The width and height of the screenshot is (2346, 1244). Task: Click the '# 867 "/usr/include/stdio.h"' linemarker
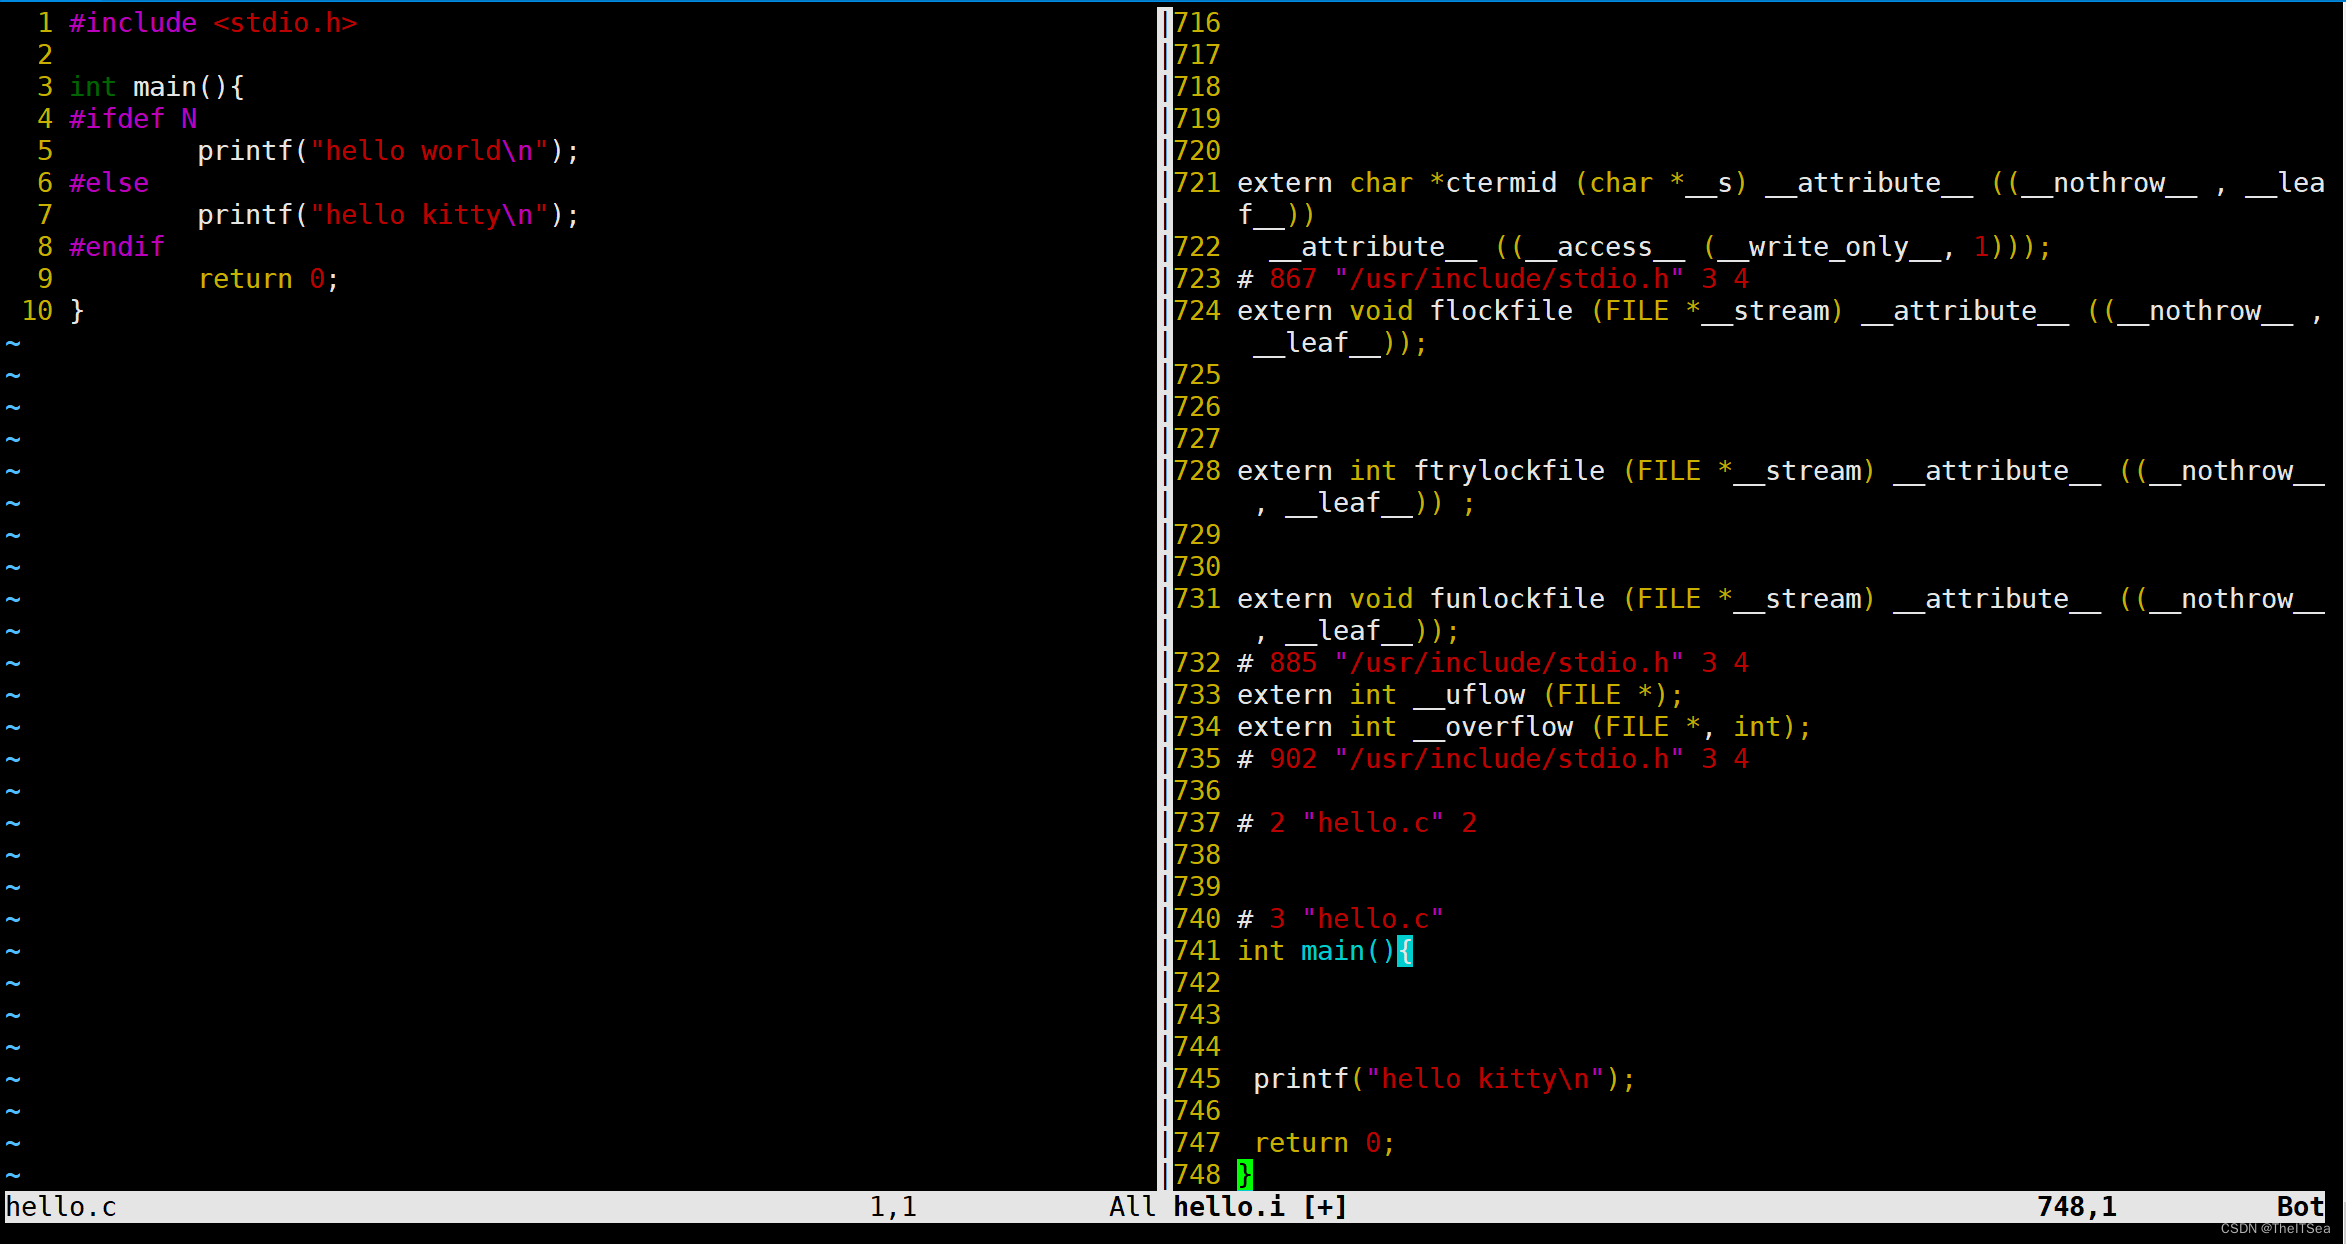(x=1493, y=278)
